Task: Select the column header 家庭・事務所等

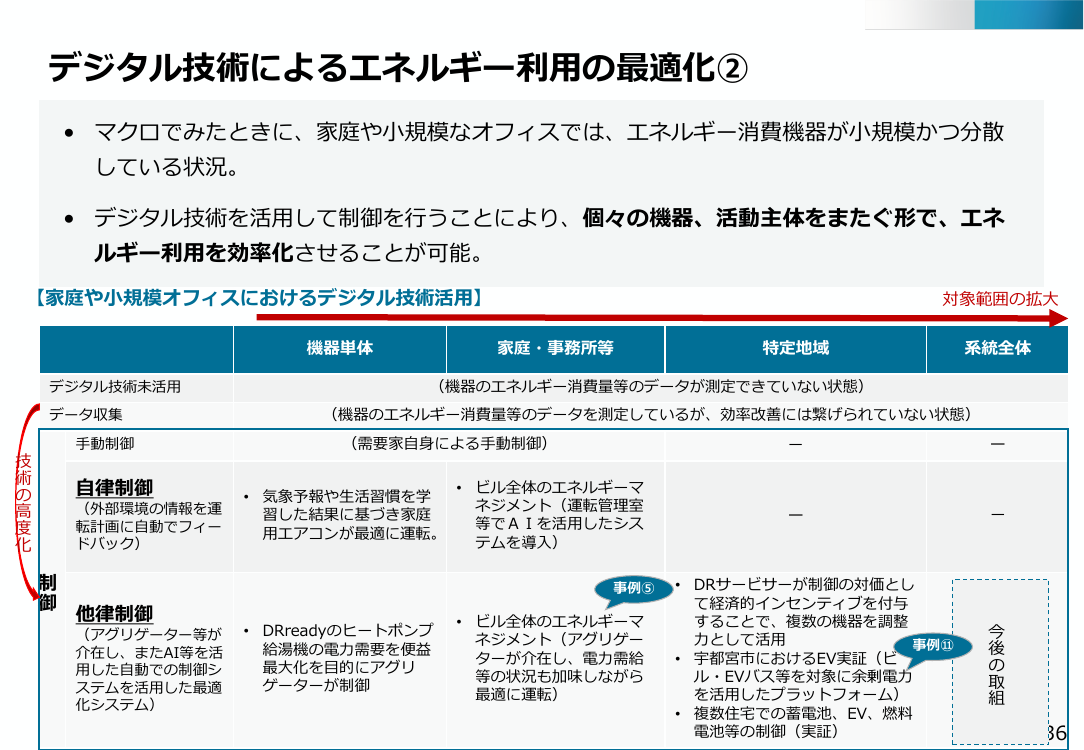Action: click(555, 348)
